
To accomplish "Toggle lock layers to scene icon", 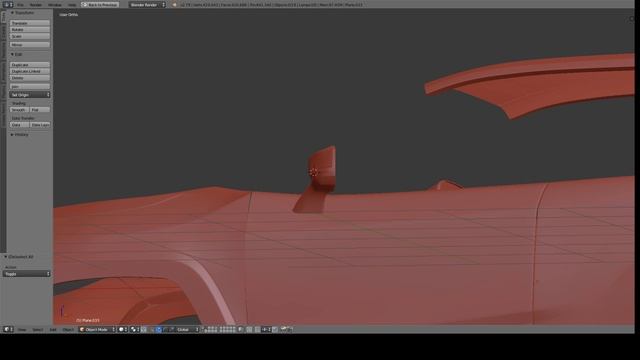I will pos(241,329).
